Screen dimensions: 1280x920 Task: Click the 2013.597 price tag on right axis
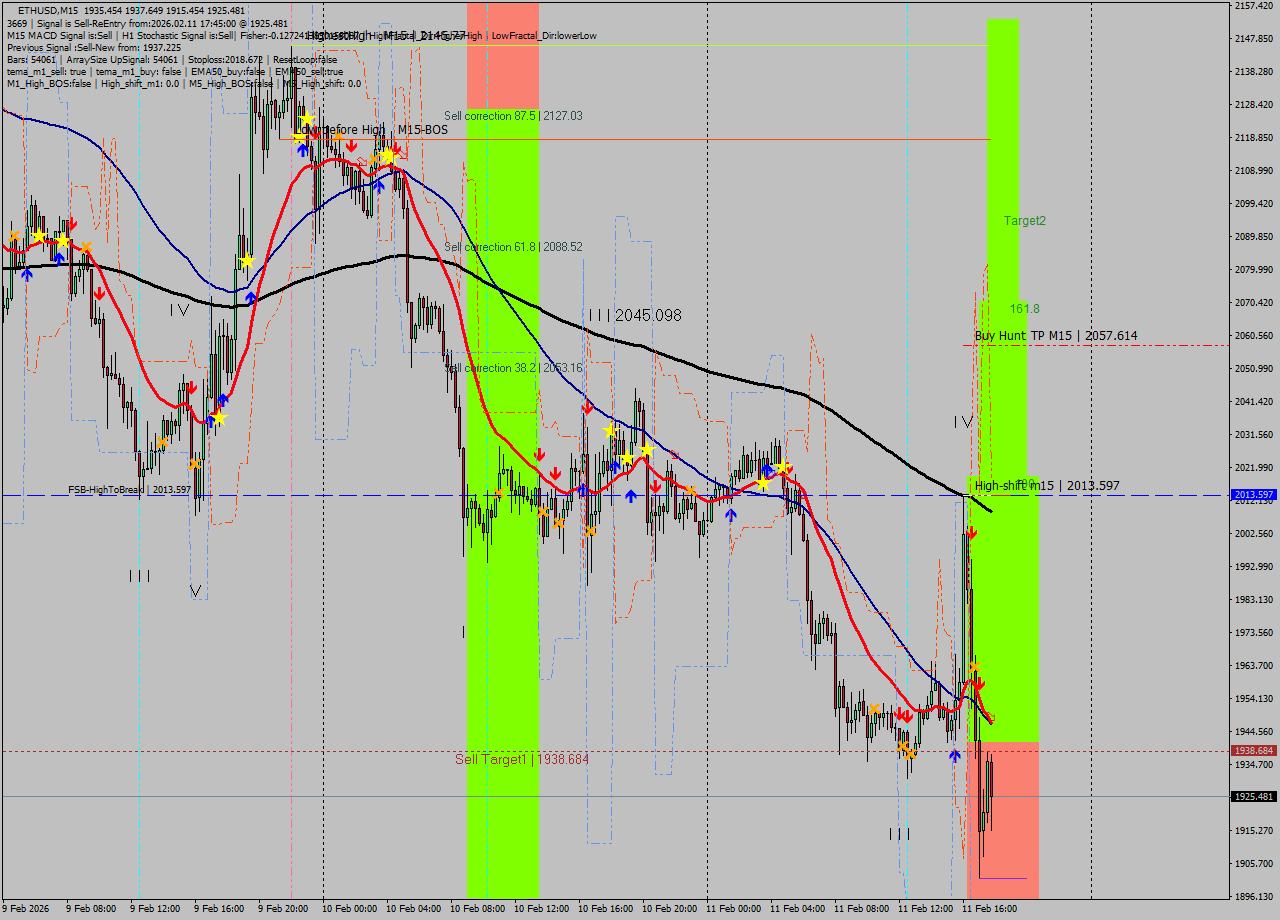(x=1253, y=495)
